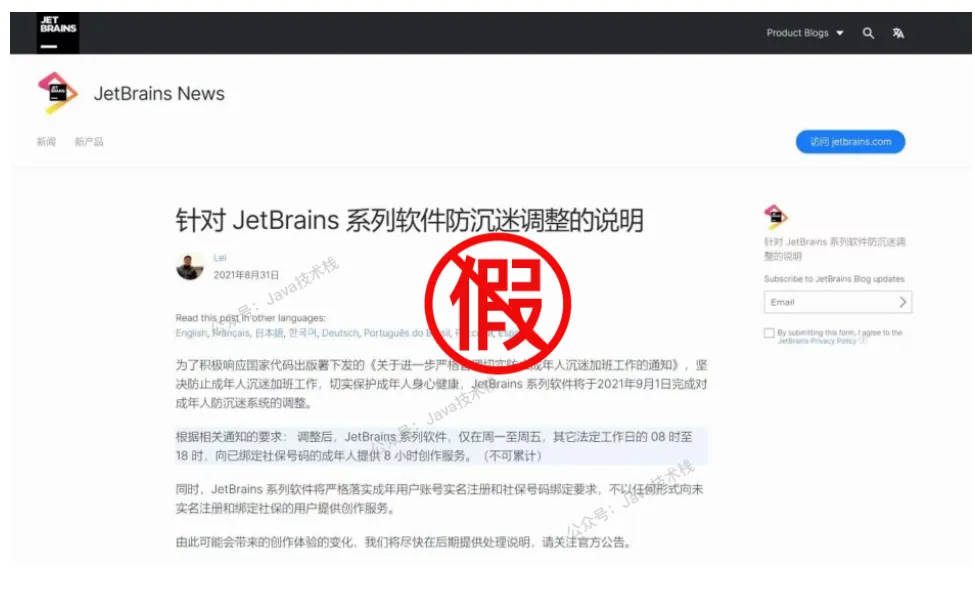Click the 访问 jetbrains.com button
Screen dimensions: 975x608
pos(850,142)
